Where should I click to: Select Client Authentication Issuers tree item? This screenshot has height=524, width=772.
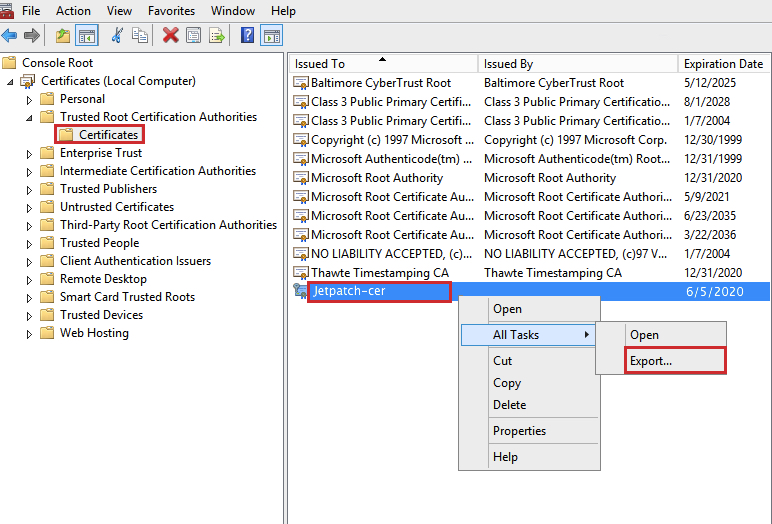[x=135, y=261]
